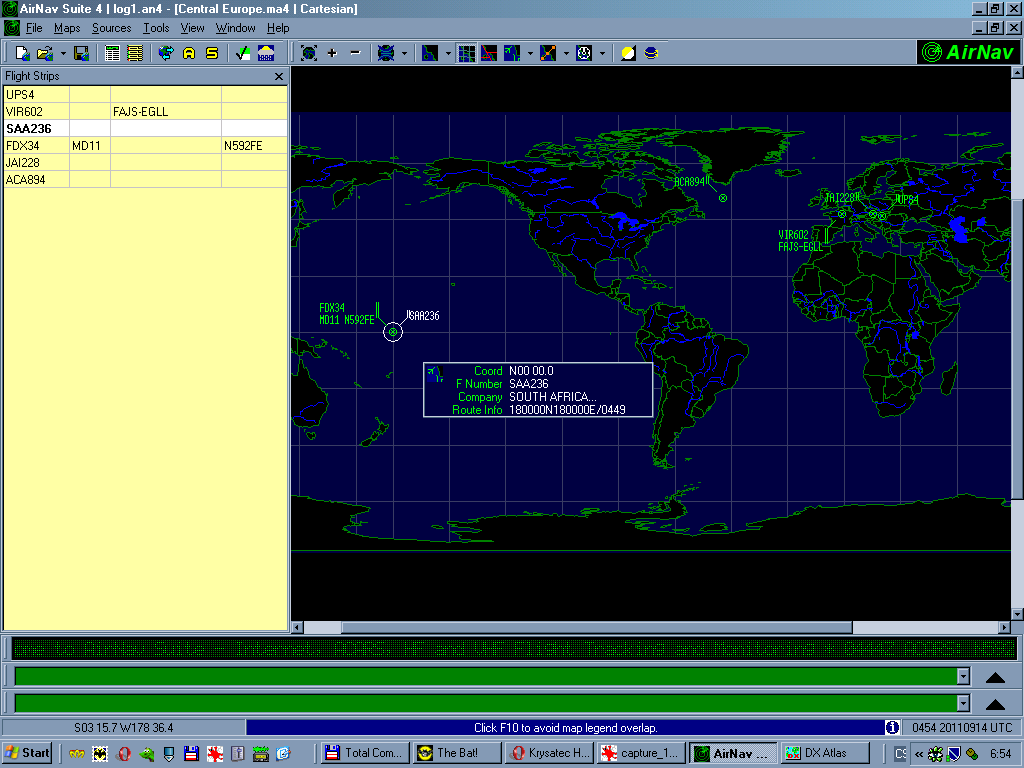Switch to Total Commander taskbar button
This screenshot has width=1024, height=768.
[x=366, y=753]
